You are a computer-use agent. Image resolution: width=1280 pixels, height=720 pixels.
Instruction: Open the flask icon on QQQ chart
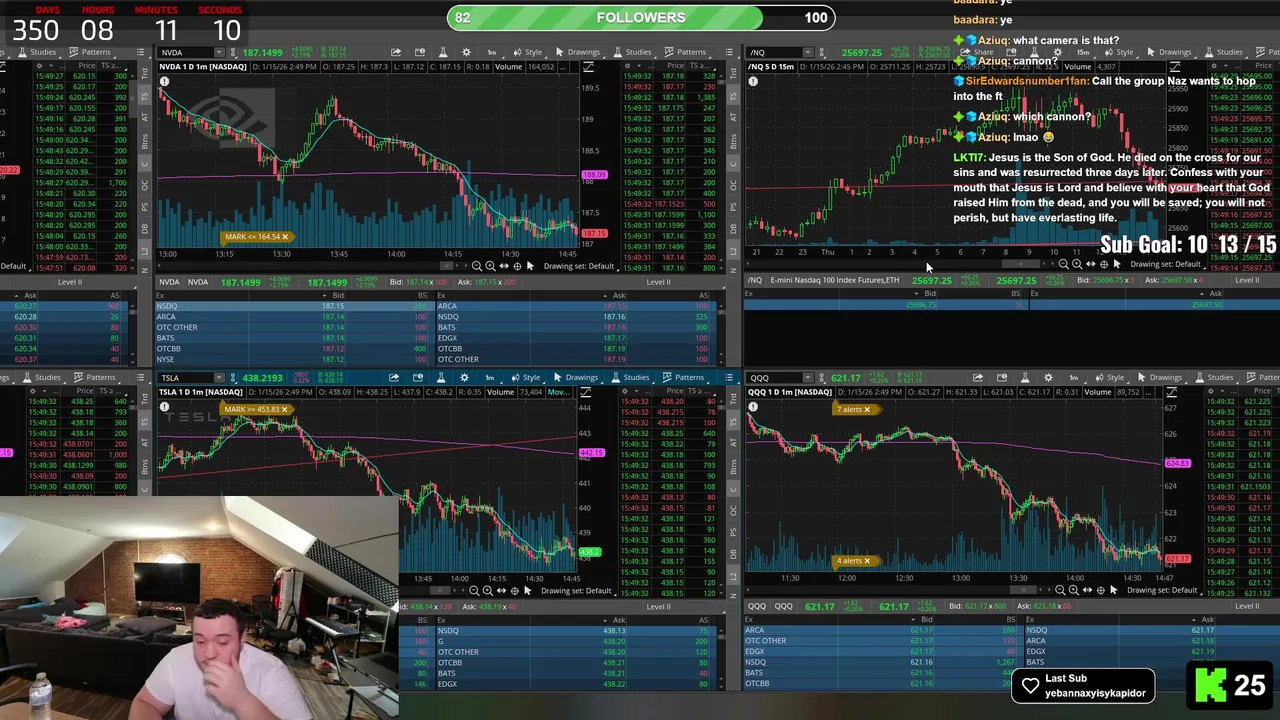pos(1025,378)
